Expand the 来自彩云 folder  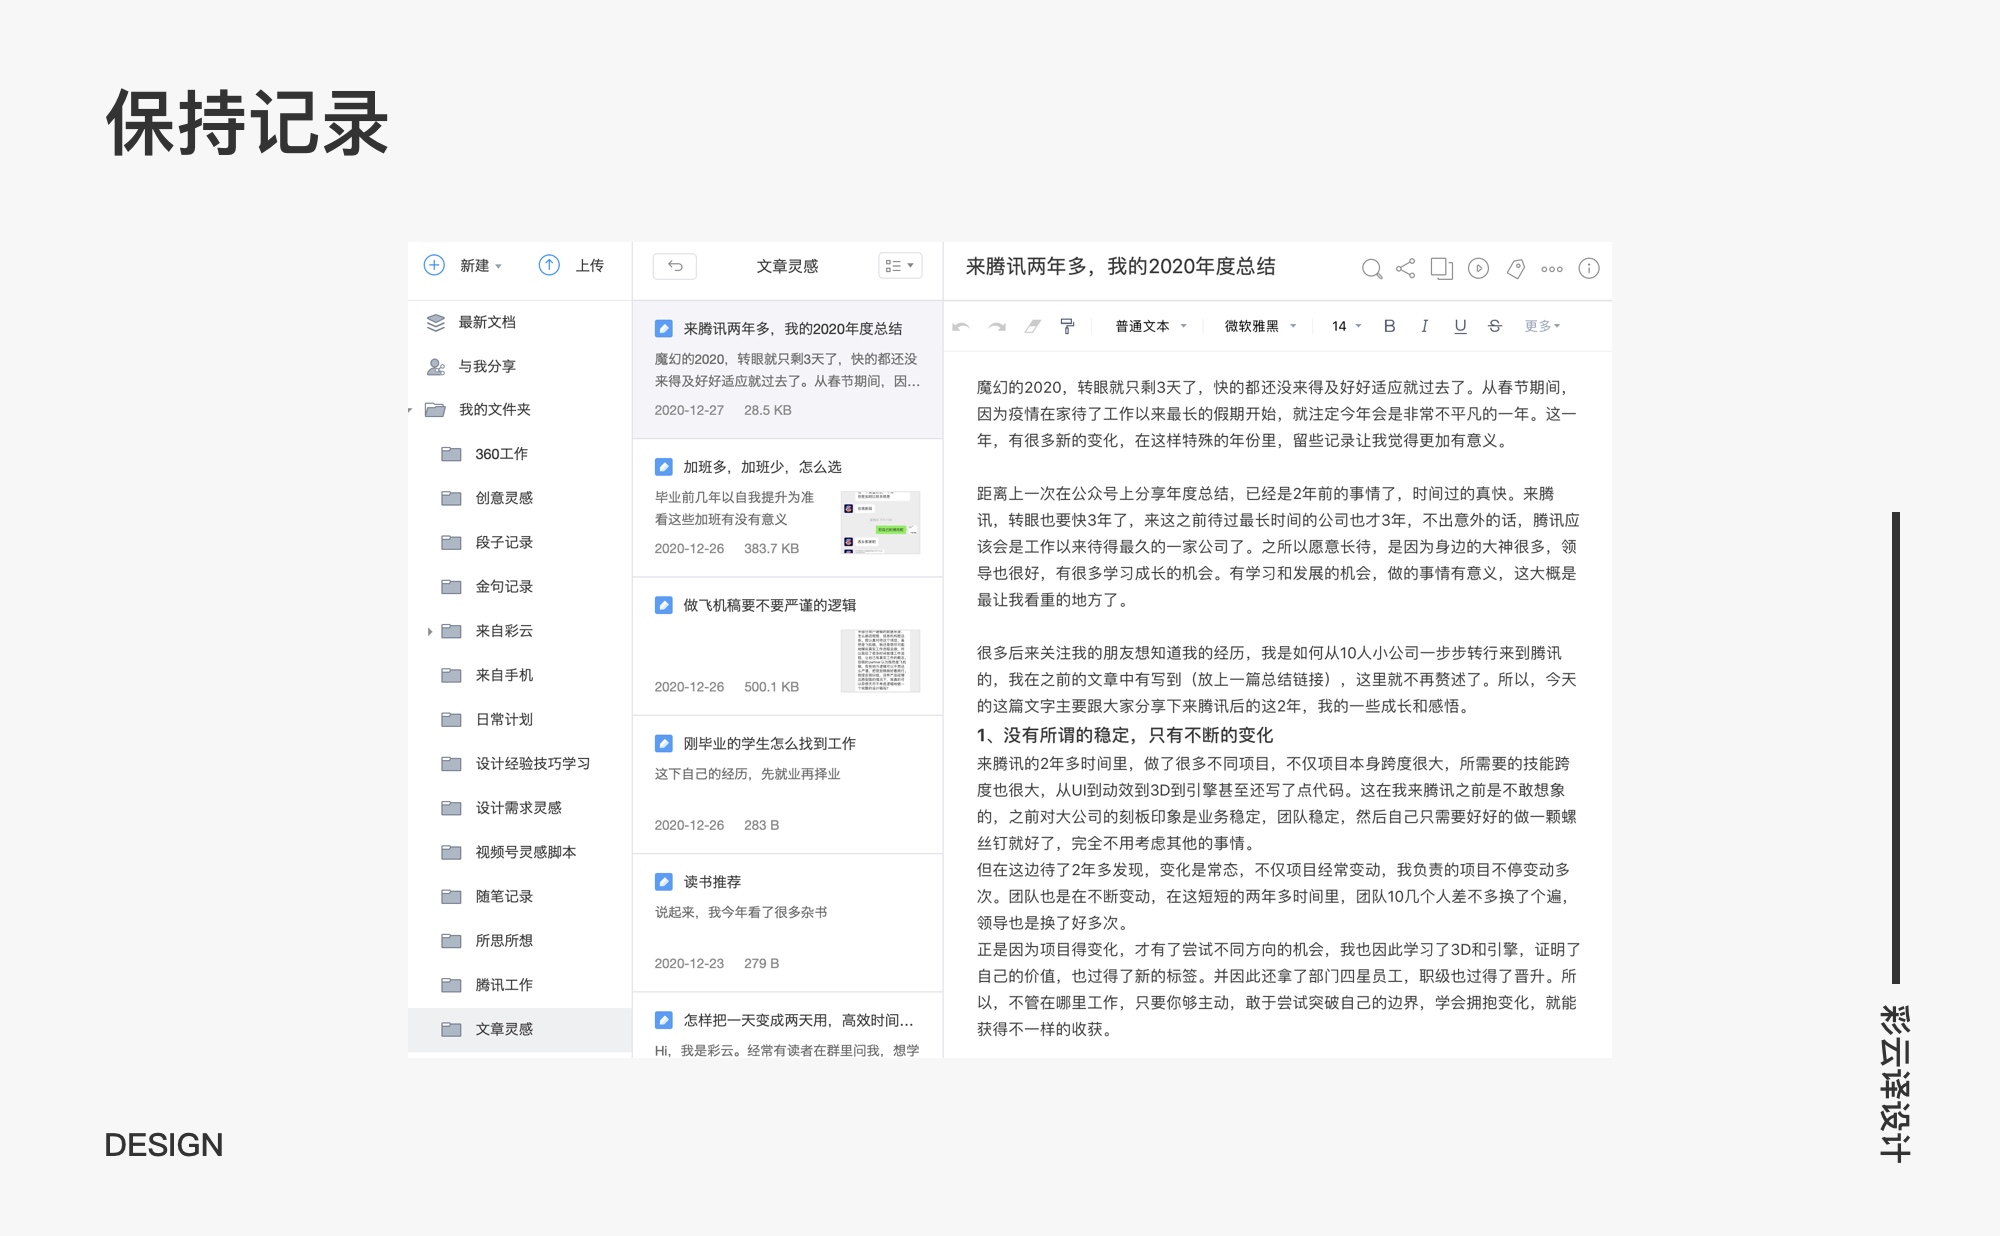(x=430, y=631)
